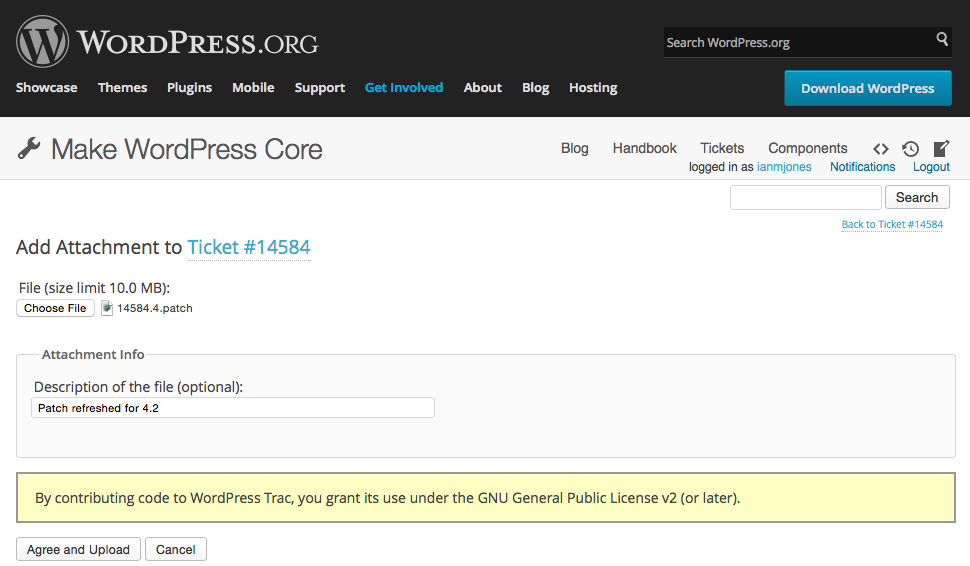The image size is (970, 566).
Task: Click the Agree and Upload button
Action: click(x=78, y=549)
